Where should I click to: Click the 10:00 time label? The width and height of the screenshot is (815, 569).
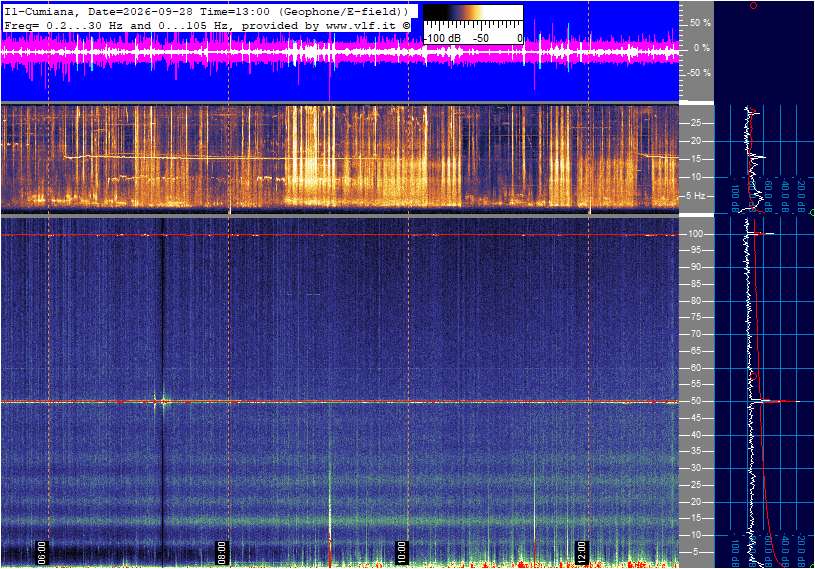coord(401,552)
